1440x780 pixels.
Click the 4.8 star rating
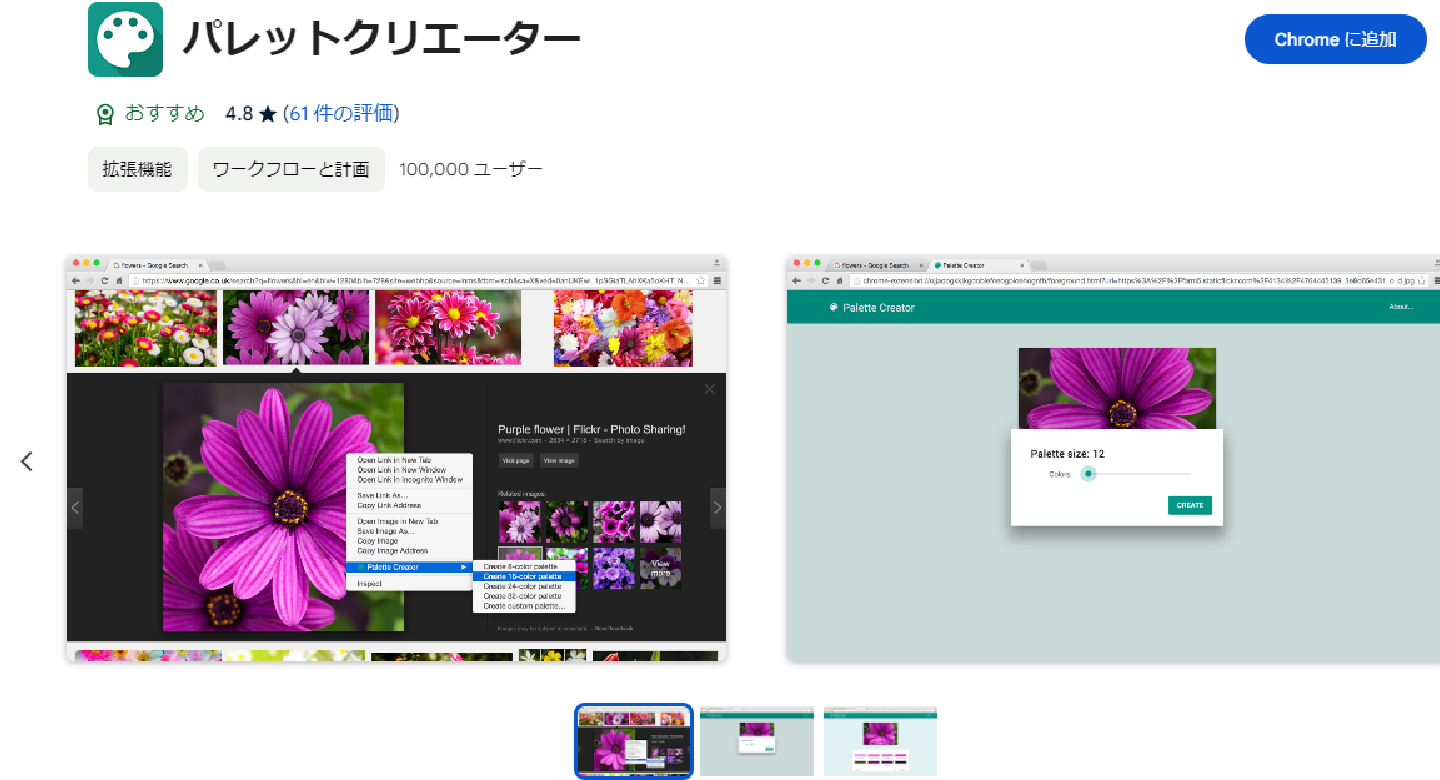250,114
